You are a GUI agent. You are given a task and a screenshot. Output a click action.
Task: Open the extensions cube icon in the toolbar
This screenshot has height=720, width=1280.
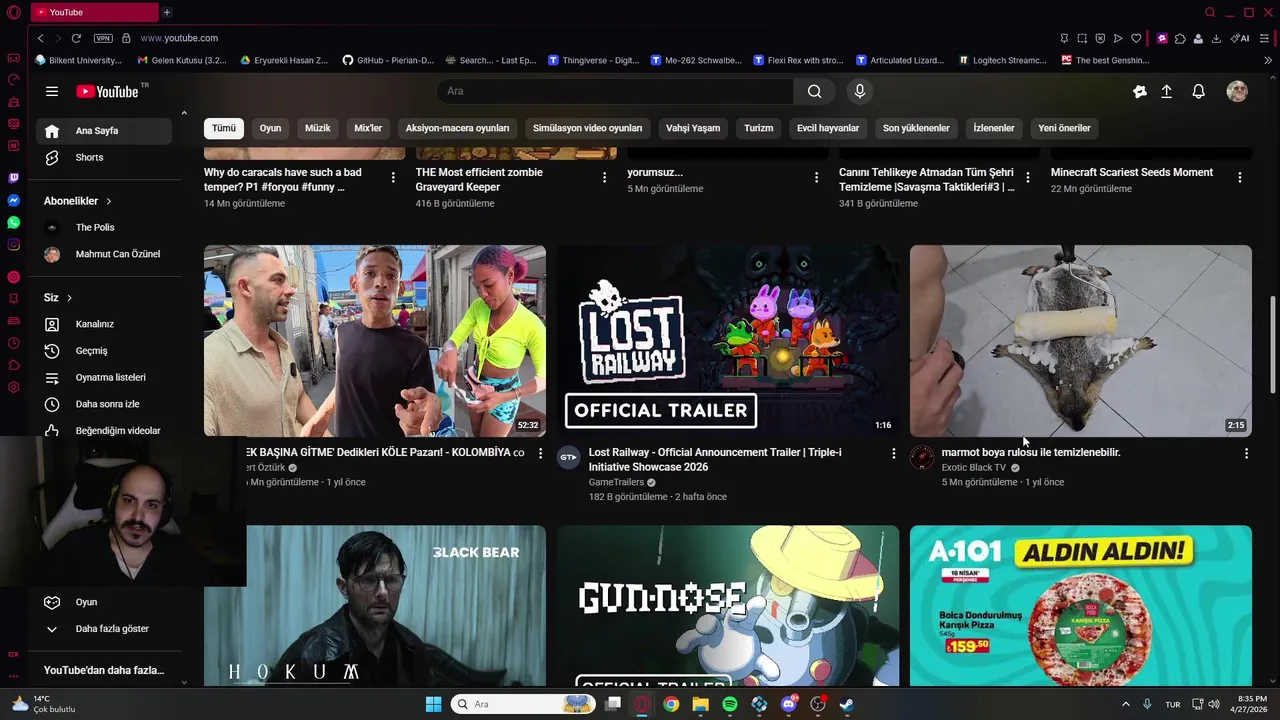[x=1180, y=38]
